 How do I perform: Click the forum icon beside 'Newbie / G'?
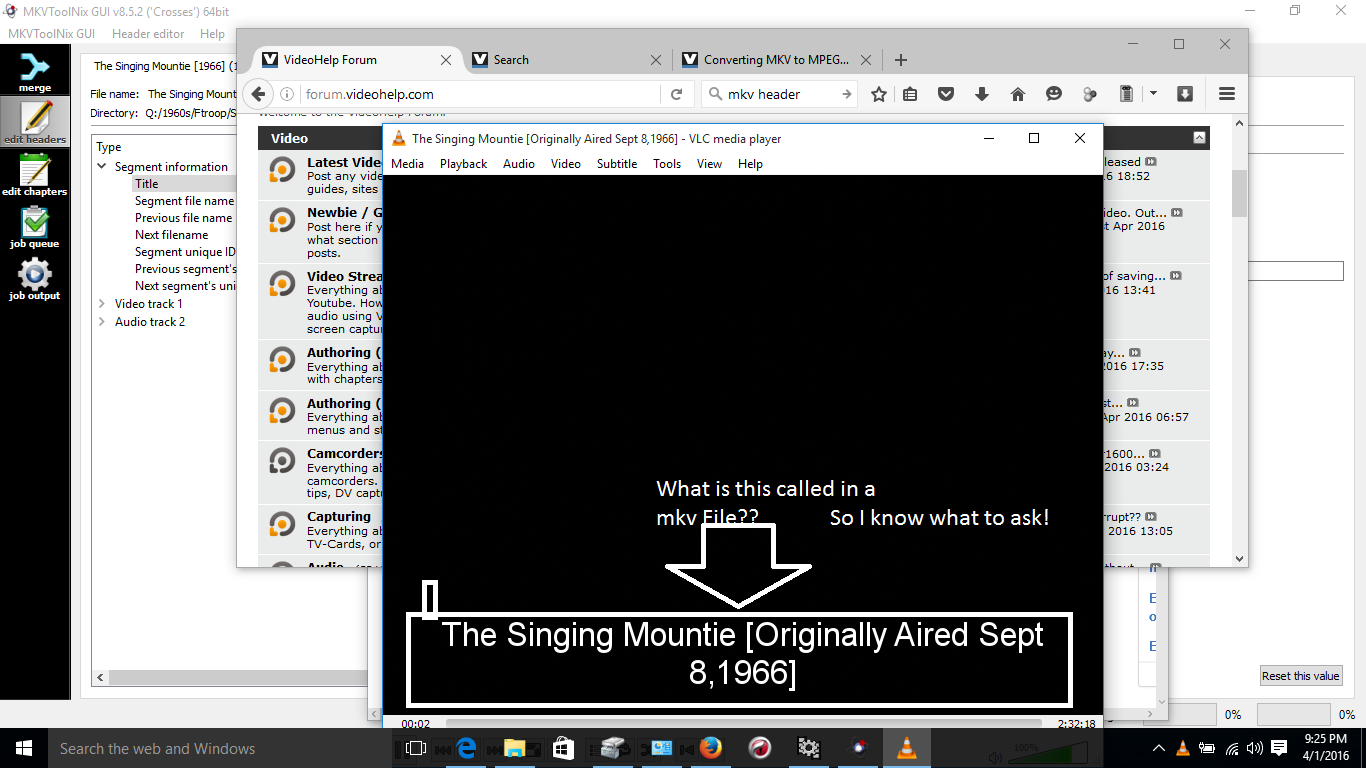click(282, 220)
